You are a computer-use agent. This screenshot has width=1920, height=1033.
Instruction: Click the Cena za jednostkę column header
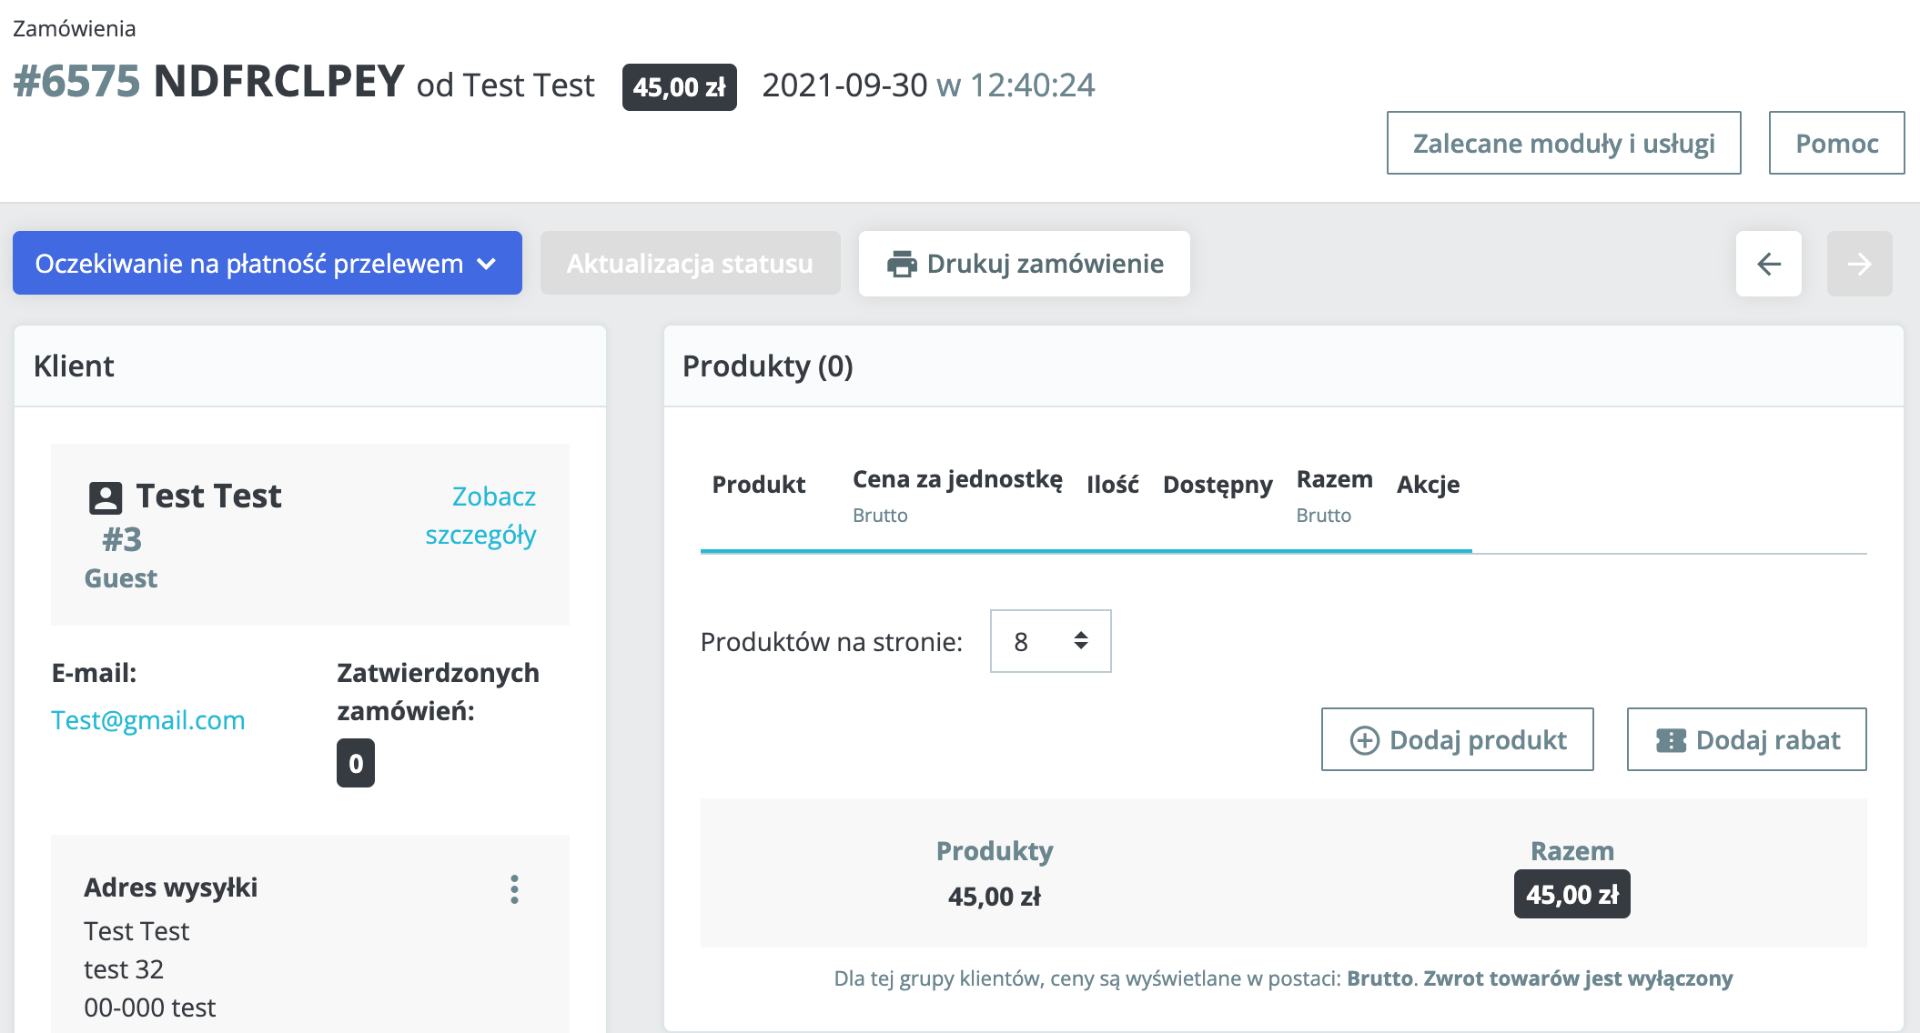(957, 480)
